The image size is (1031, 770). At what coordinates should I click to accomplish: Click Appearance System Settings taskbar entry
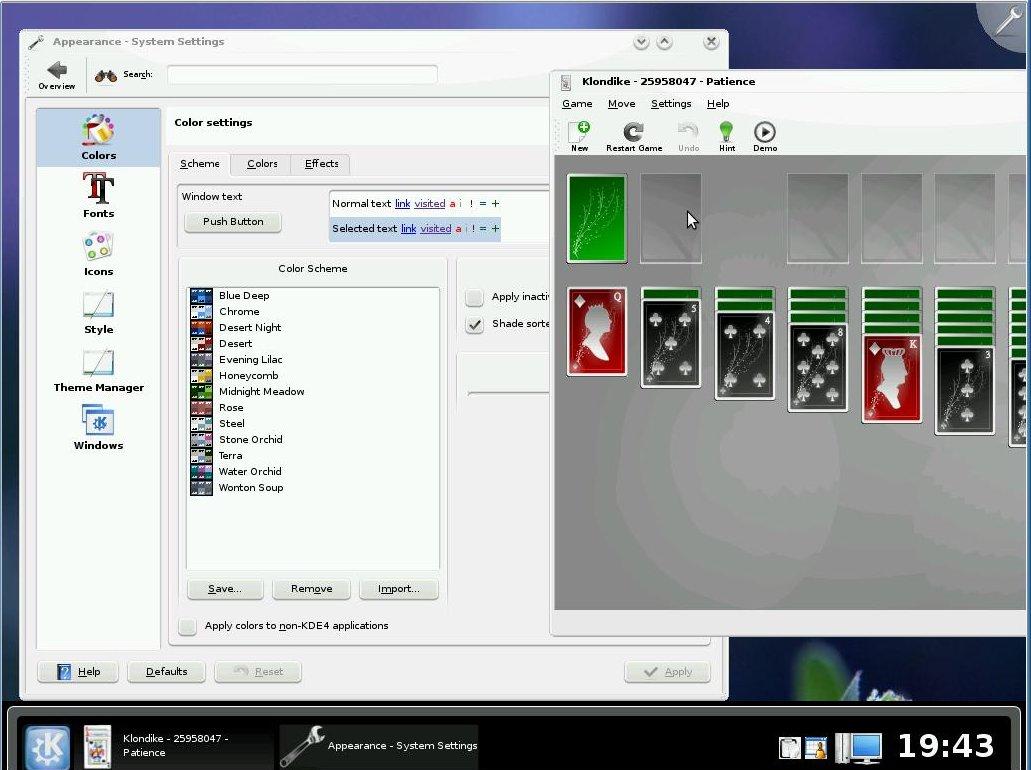379,746
